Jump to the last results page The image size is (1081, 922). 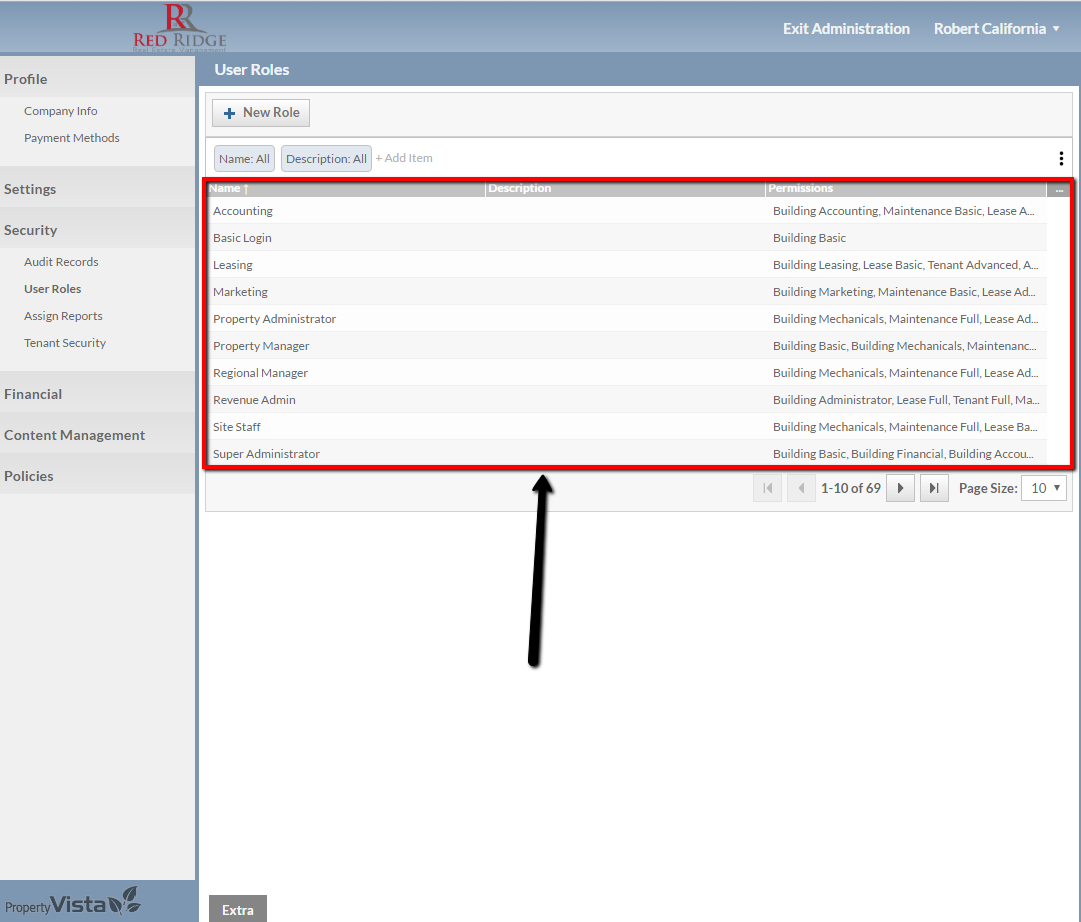click(x=934, y=488)
